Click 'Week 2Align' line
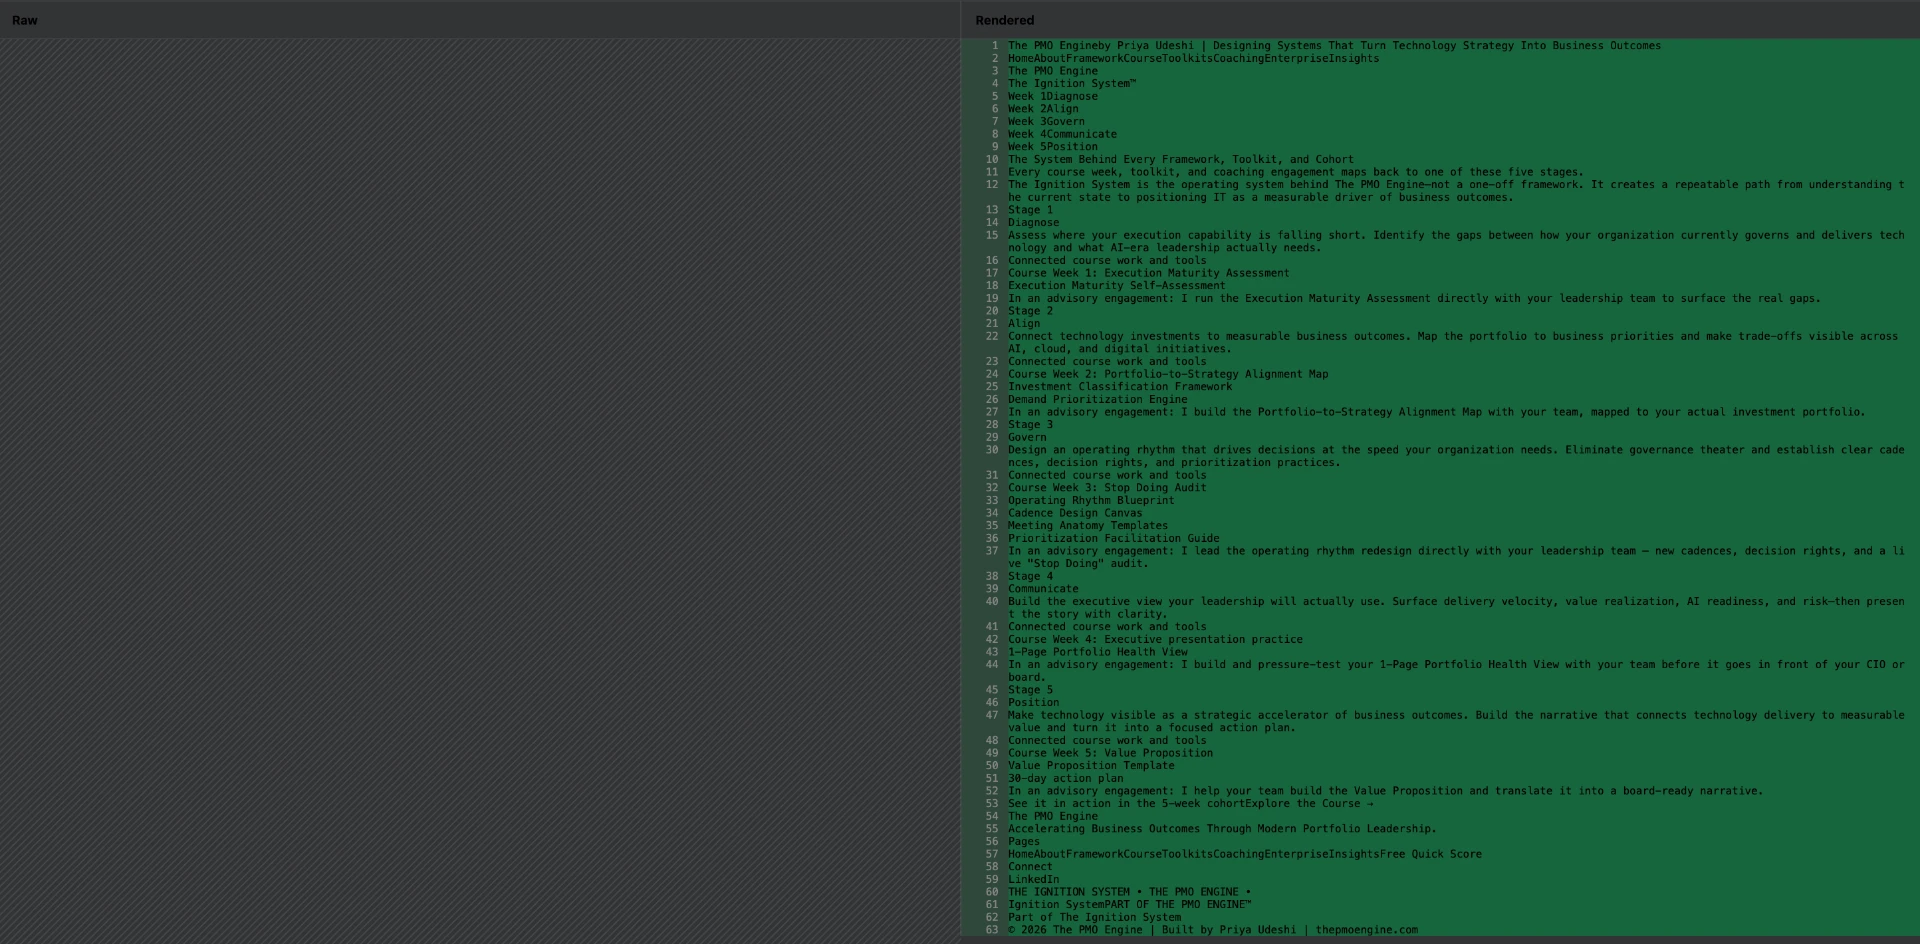The image size is (1920, 944). (1043, 109)
